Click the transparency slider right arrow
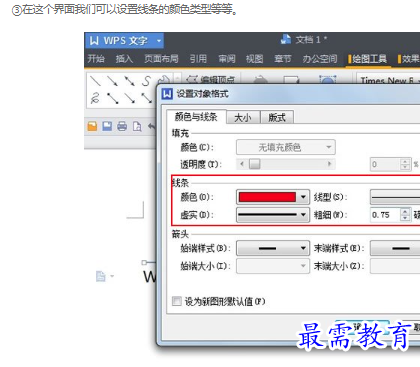This screenshot has height=367, width=420. [x=329, y=164]
